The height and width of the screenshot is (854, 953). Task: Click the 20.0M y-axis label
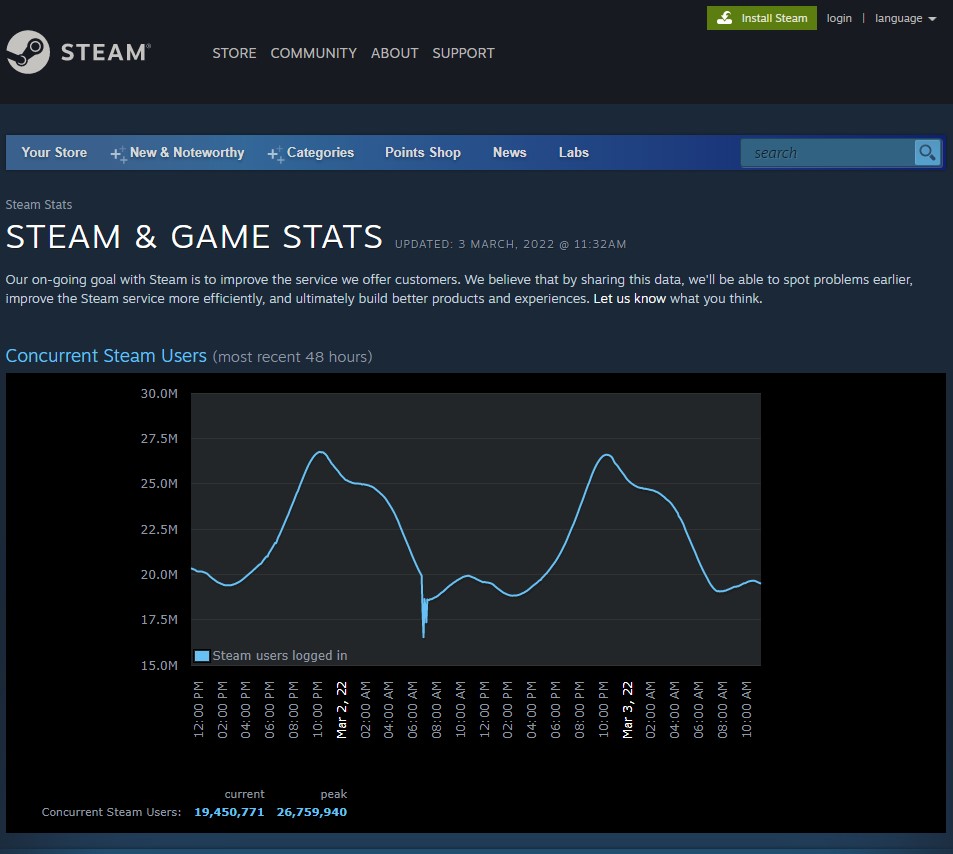click(159, 574)
